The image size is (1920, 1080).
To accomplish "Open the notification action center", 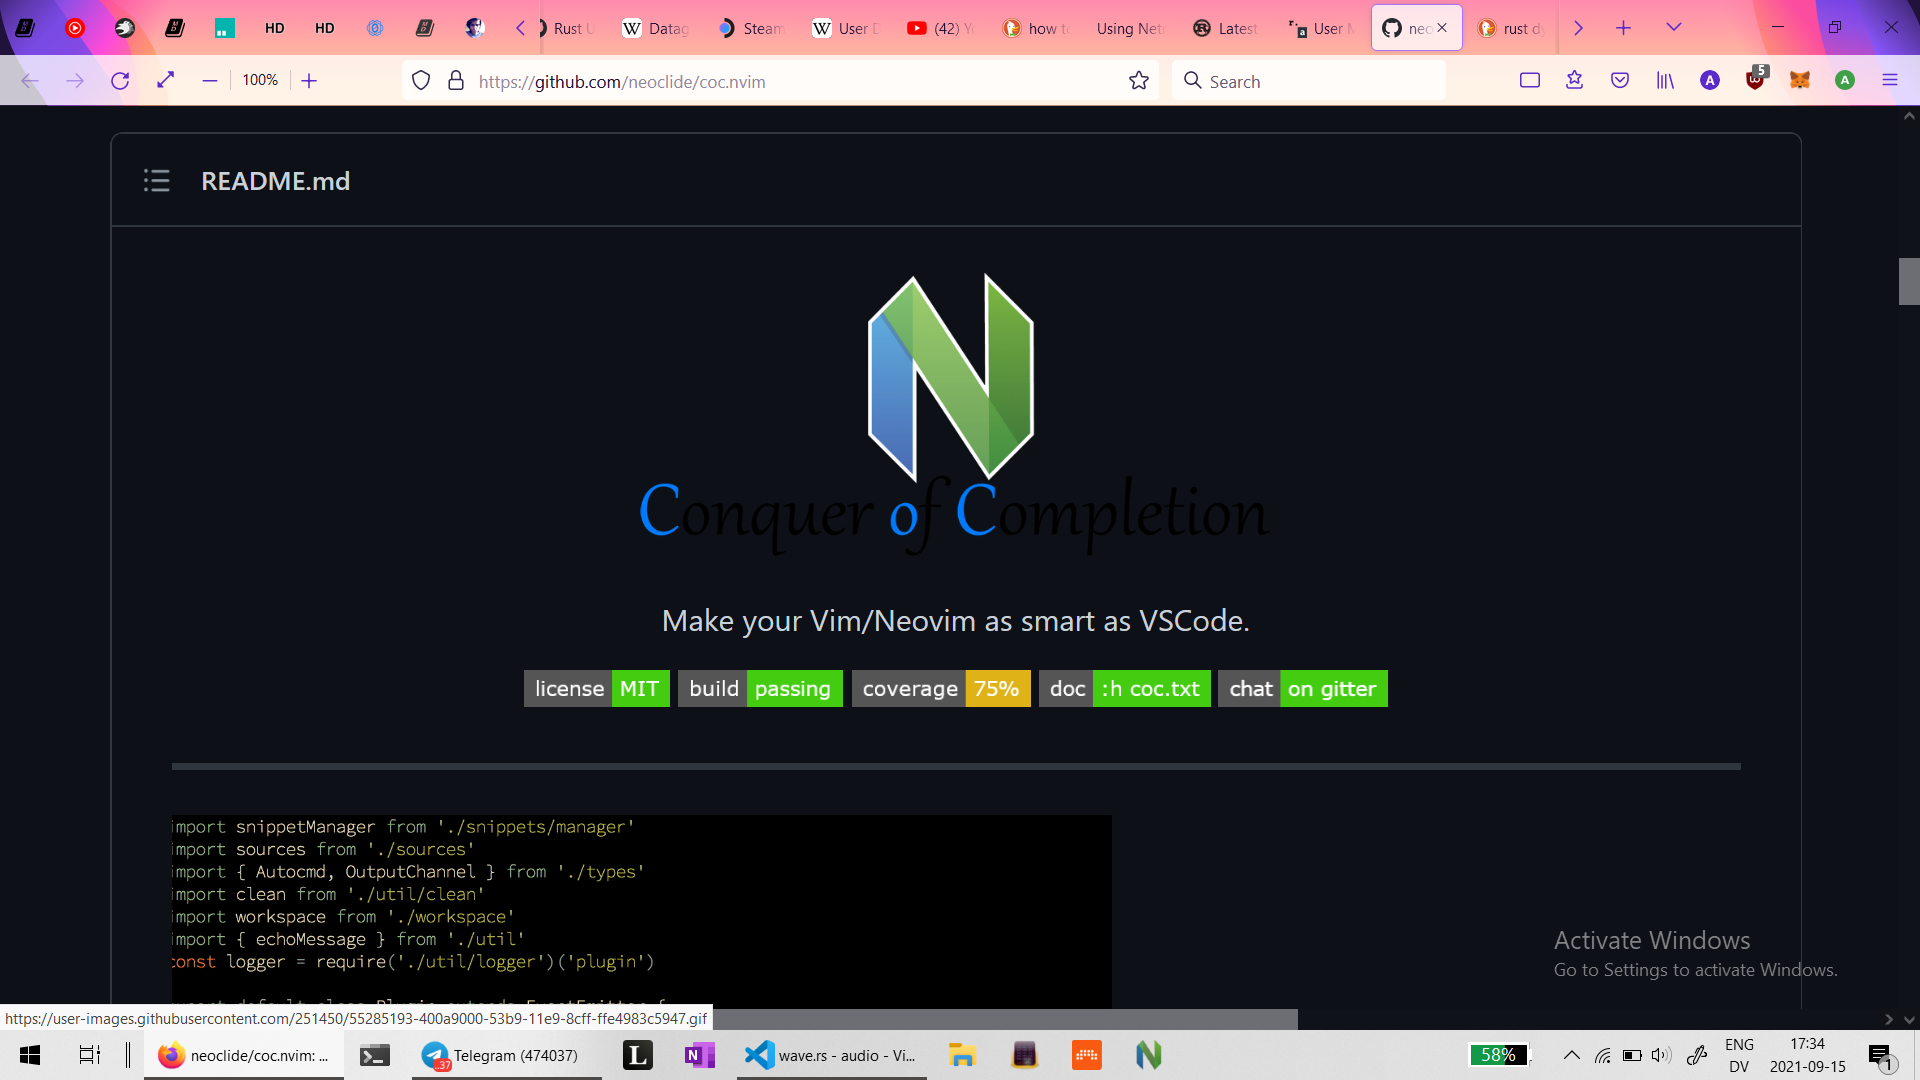I will 1881,1055.
